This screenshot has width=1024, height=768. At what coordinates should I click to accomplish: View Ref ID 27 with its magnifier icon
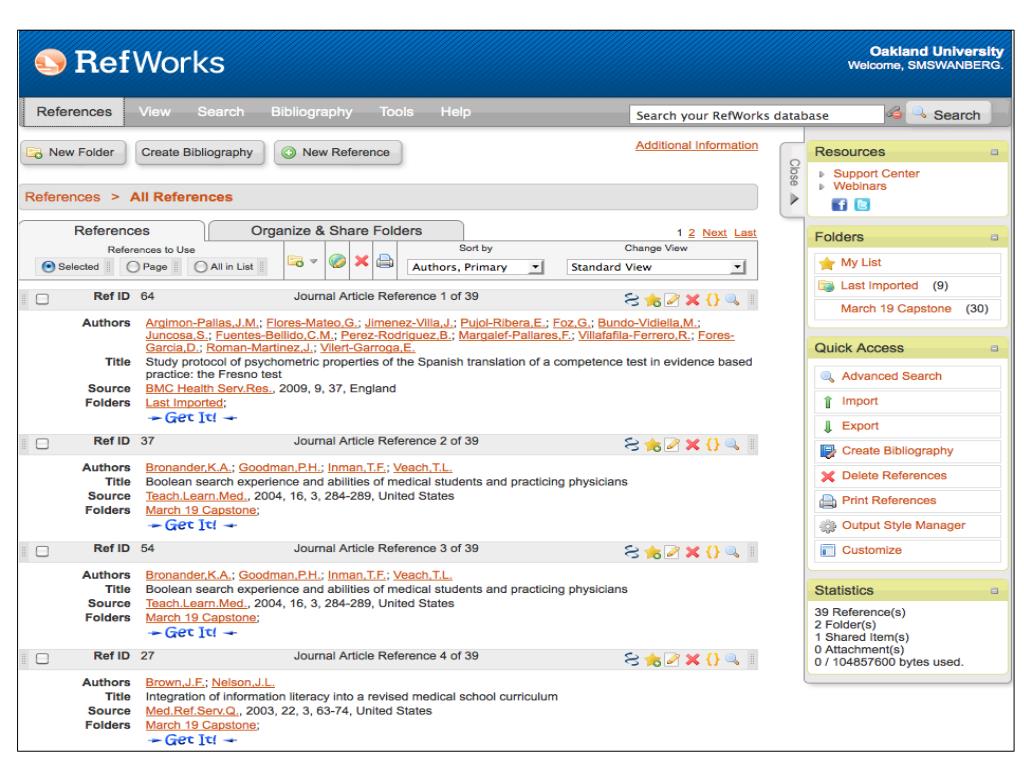click(x=732, y=659)
